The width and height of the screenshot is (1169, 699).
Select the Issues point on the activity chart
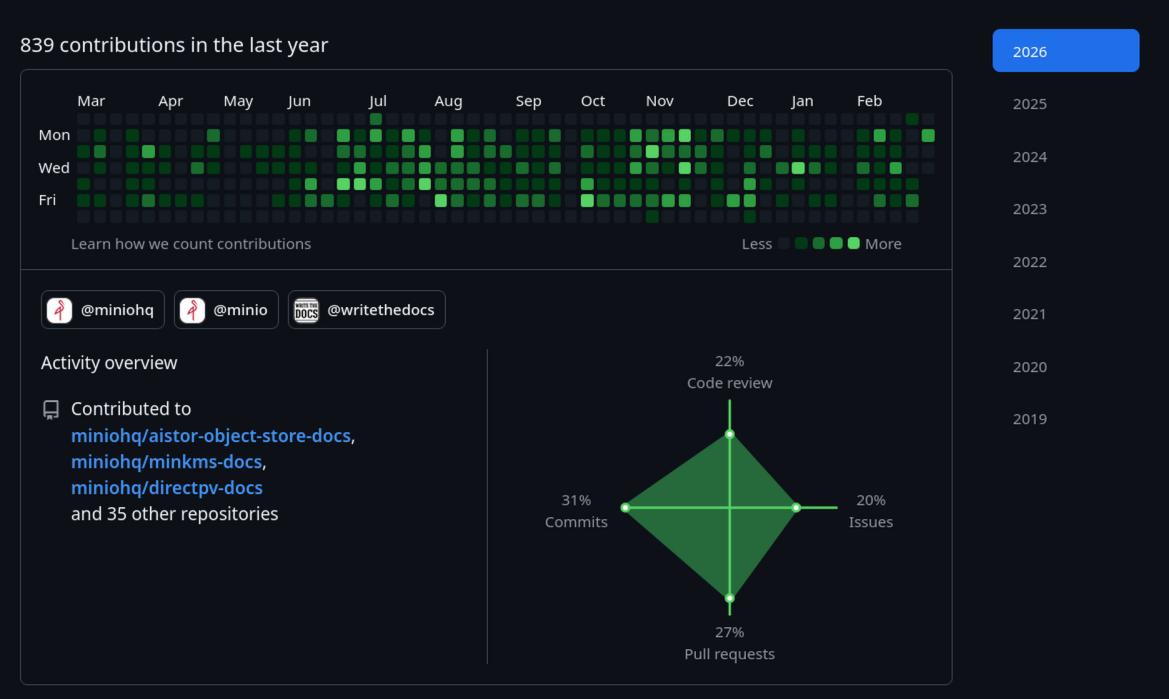[797, 506]
